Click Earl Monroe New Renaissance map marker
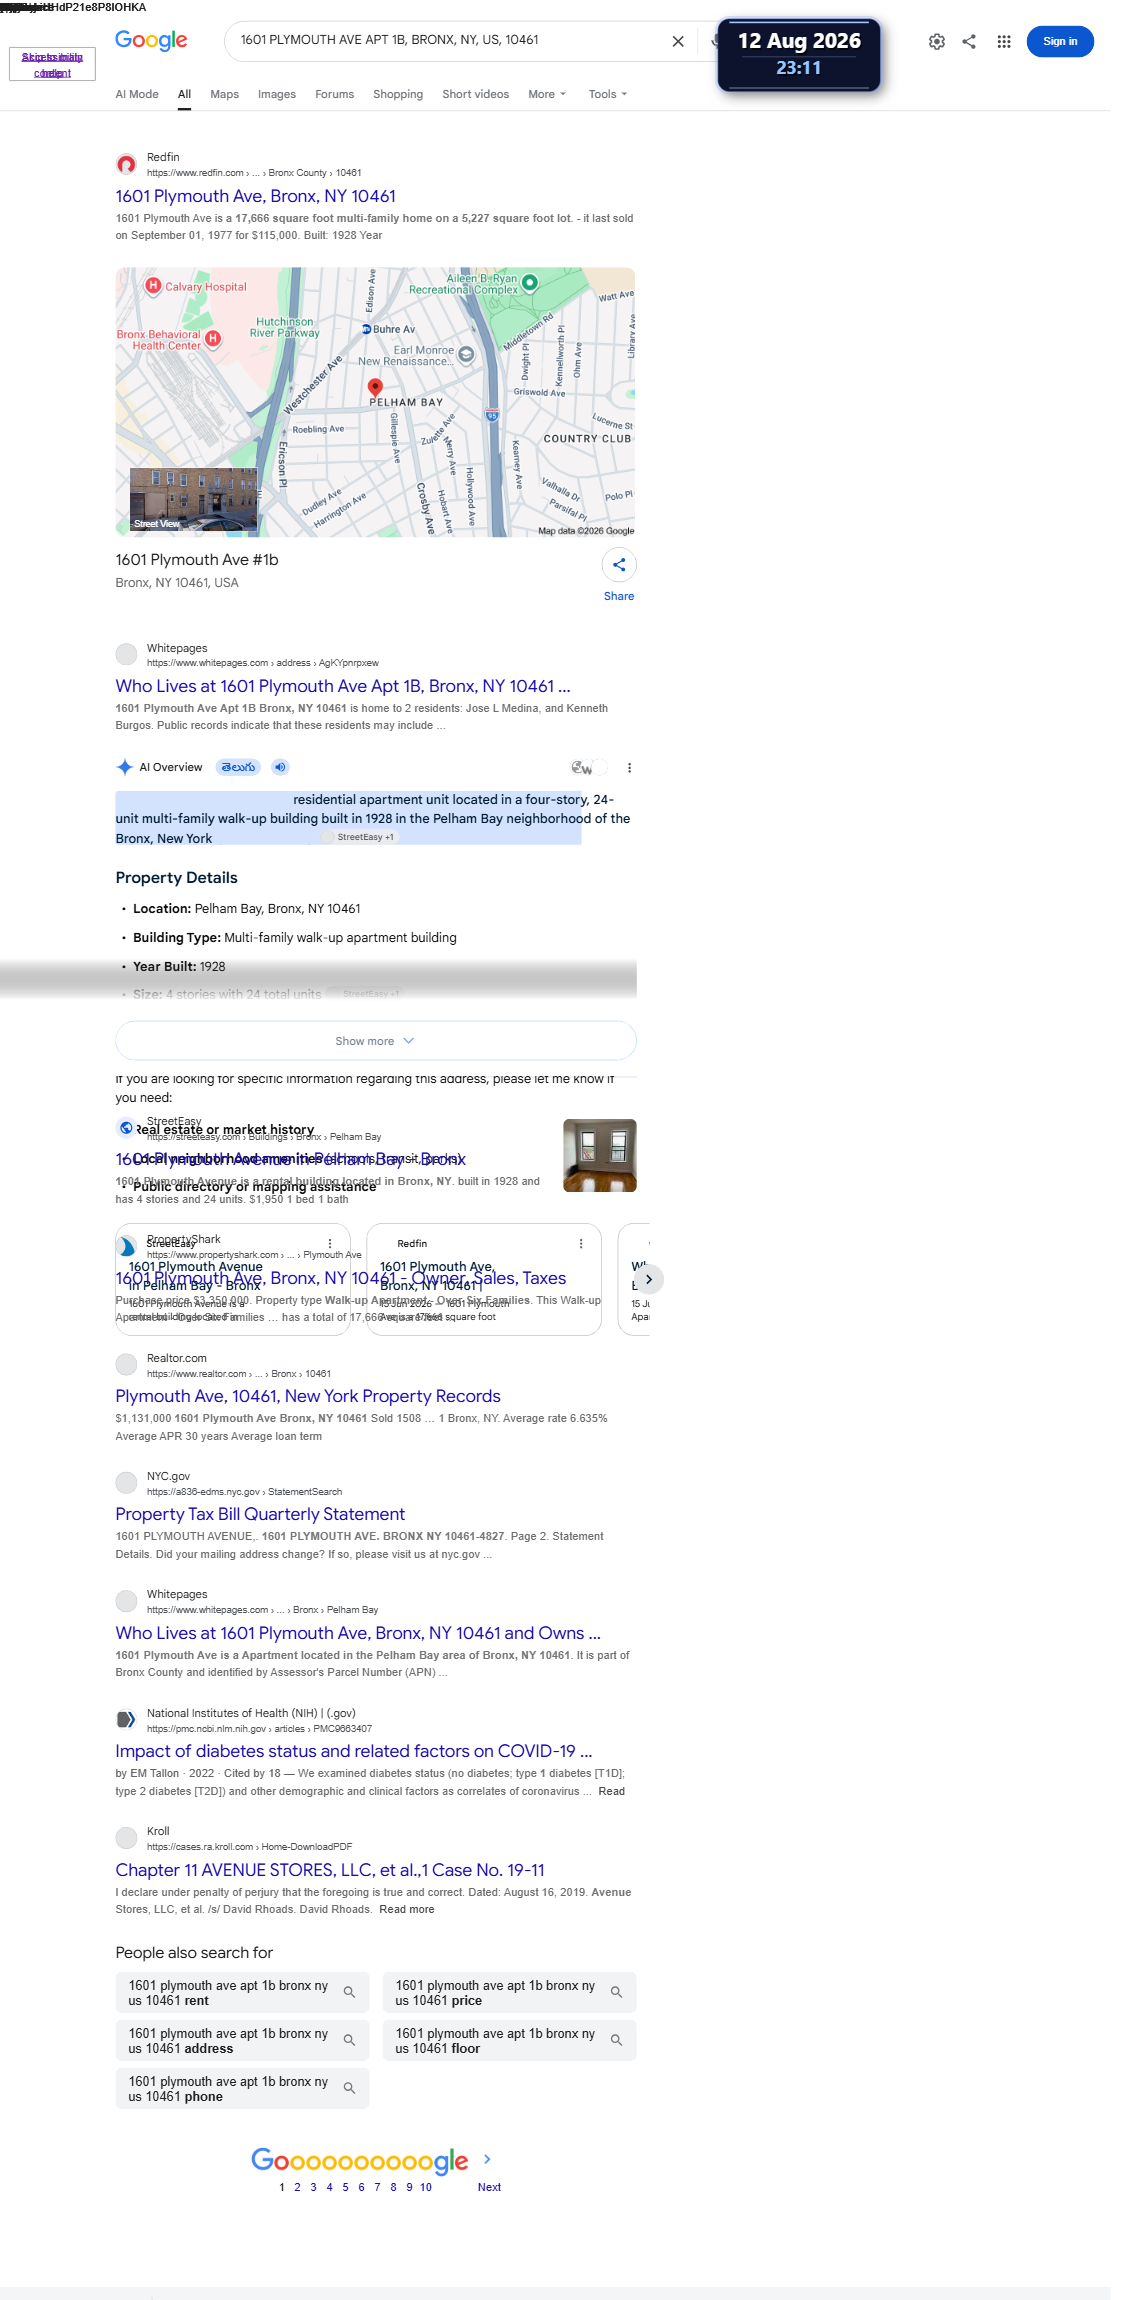This screenshot has width=1124, height=2300. (x=466, y=354)
